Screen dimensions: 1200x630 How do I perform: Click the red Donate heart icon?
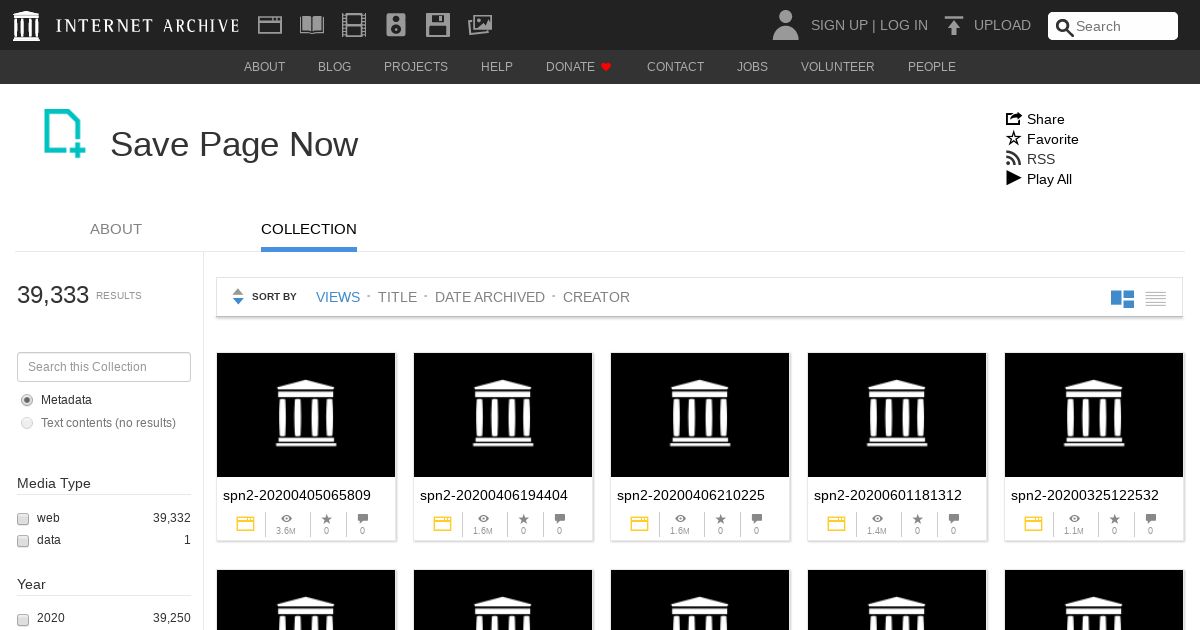tap(606, 67)
